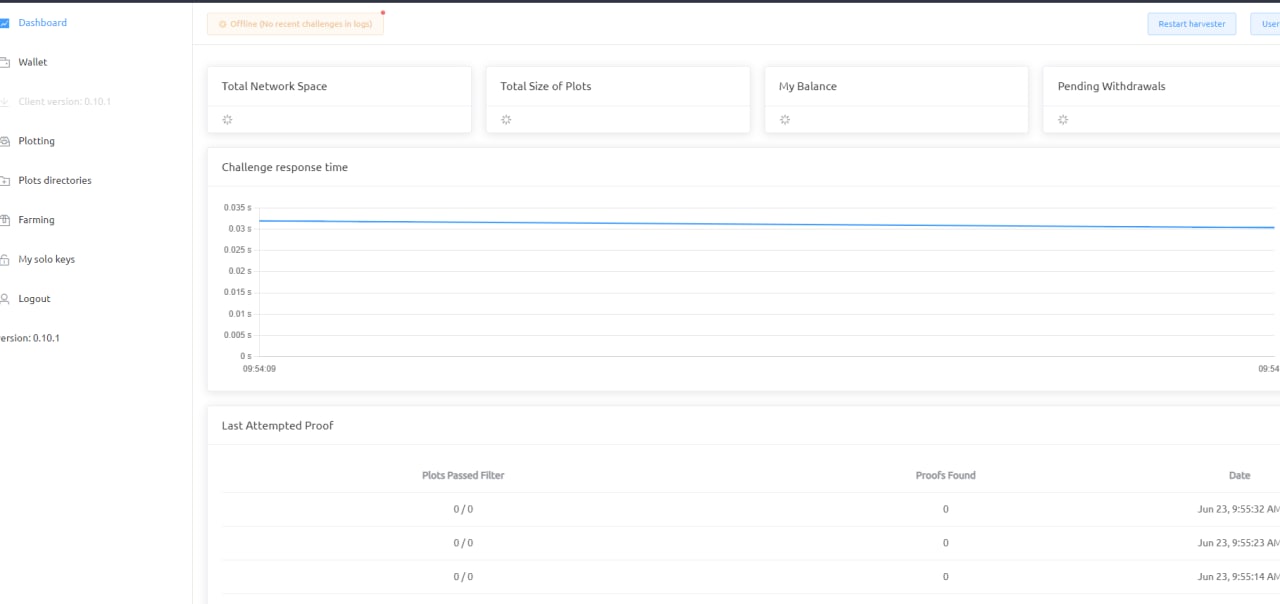The width and height of the screenshot is (1280, 604).
Task: Click the My solo keys lock icon
Action: coord(4,260)
